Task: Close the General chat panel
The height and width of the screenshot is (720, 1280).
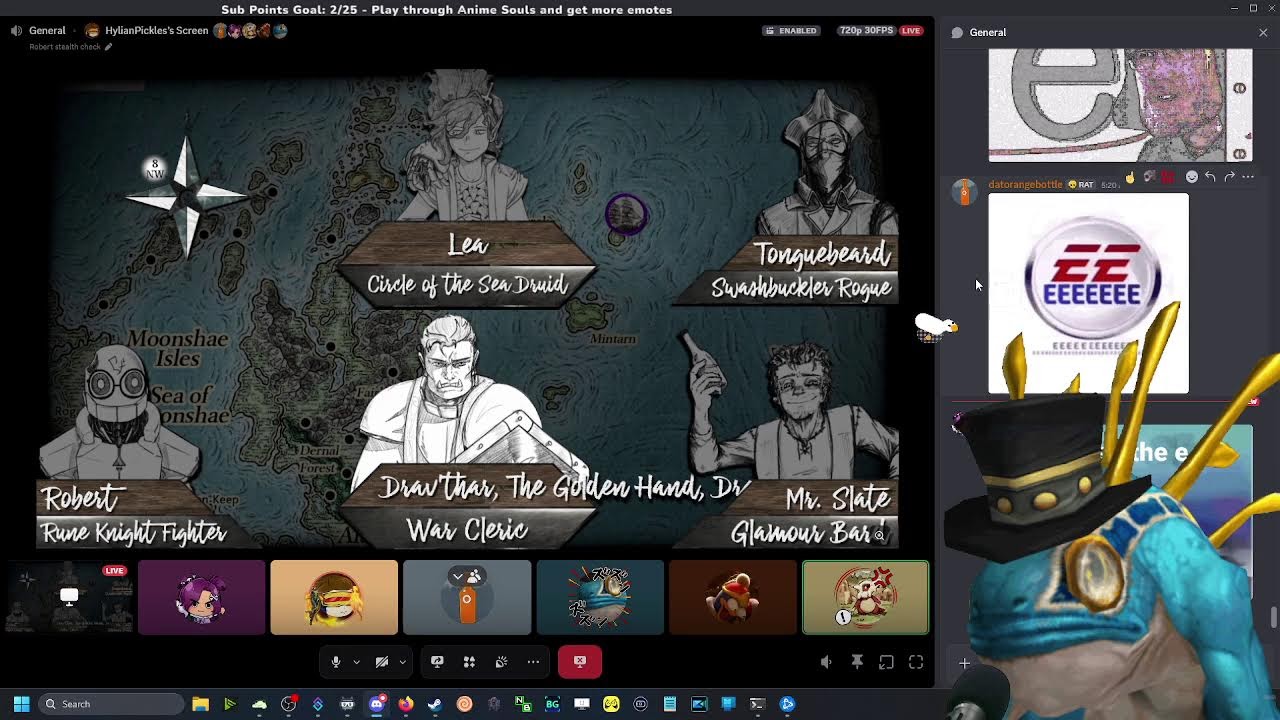Action: [1263, 32]
